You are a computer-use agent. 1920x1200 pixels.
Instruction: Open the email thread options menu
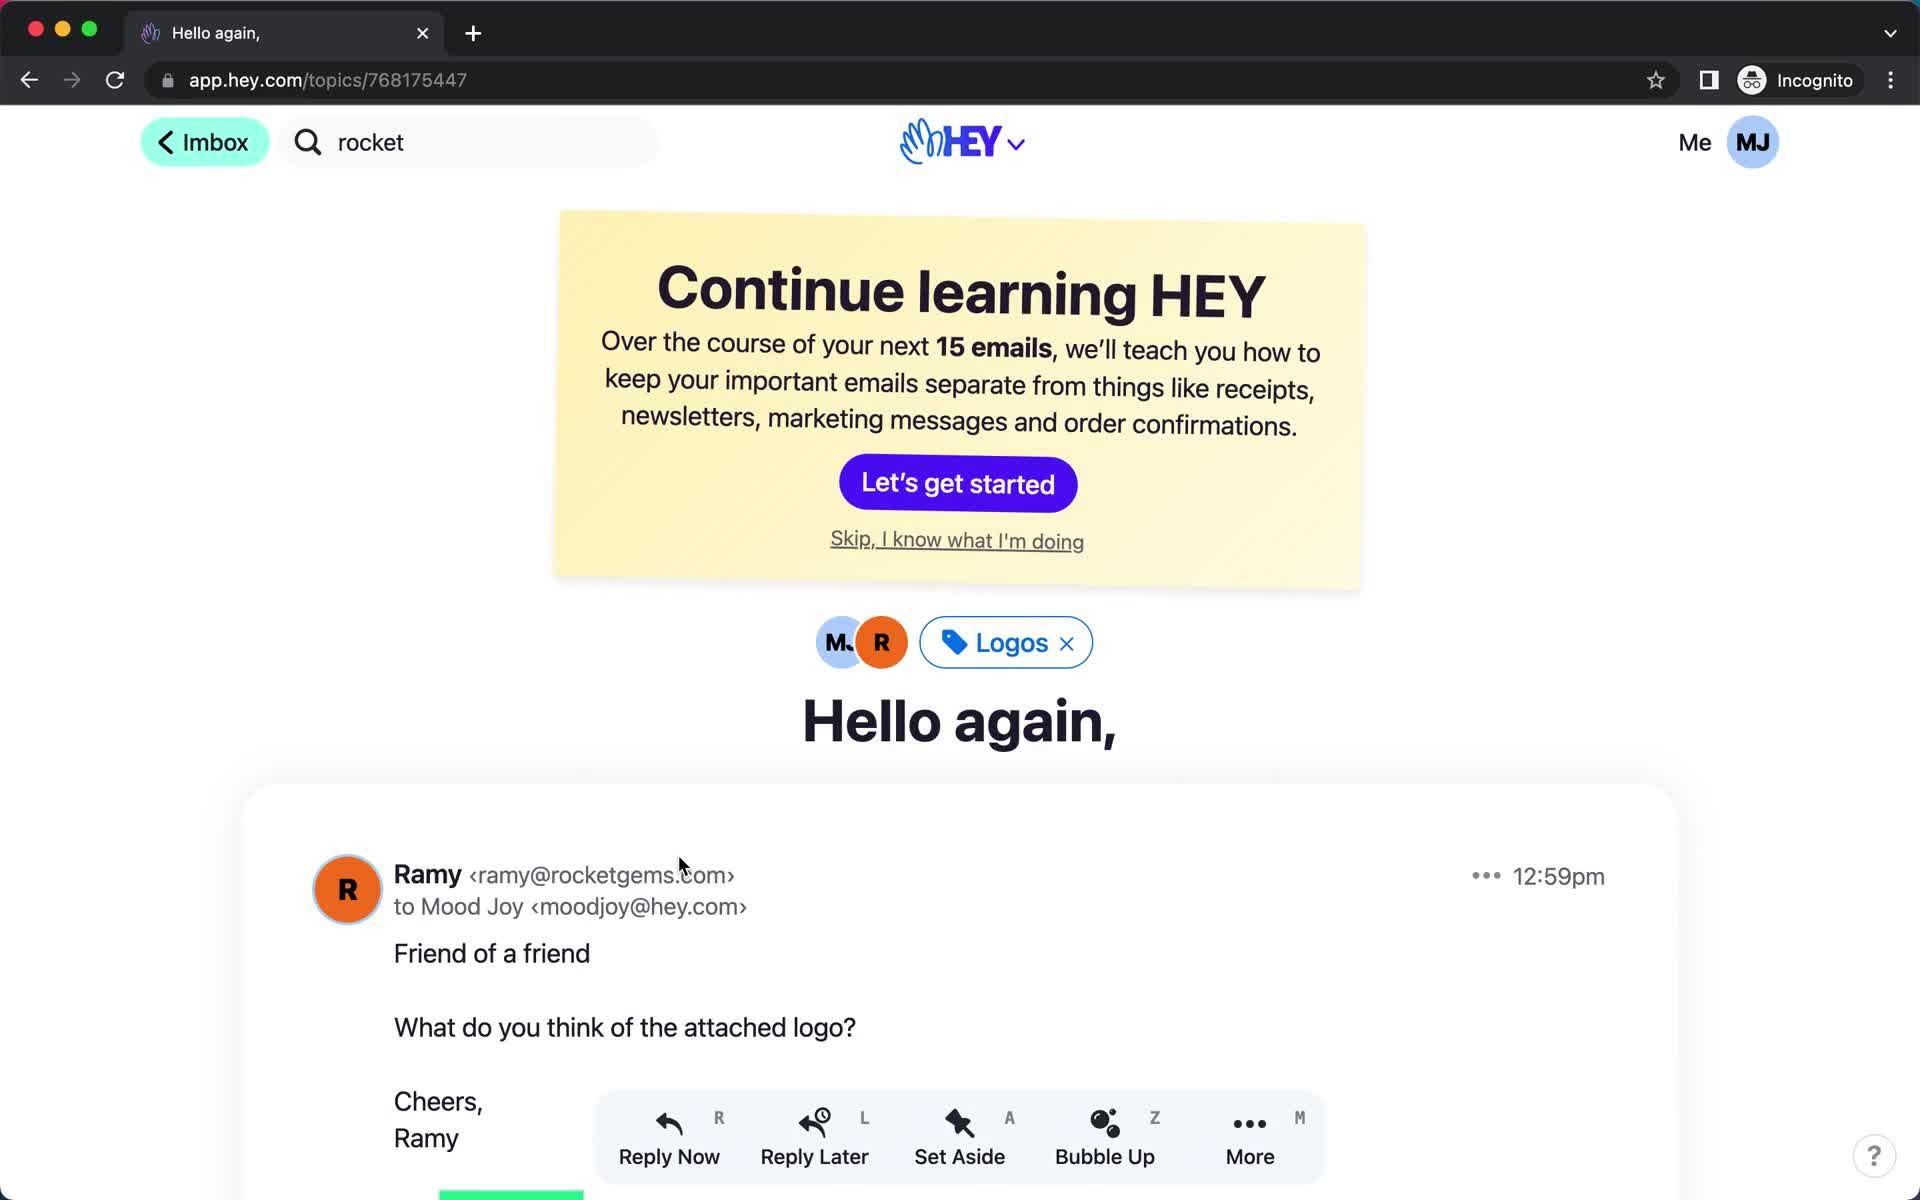pyautogui.click(x=1248, y=1134)
